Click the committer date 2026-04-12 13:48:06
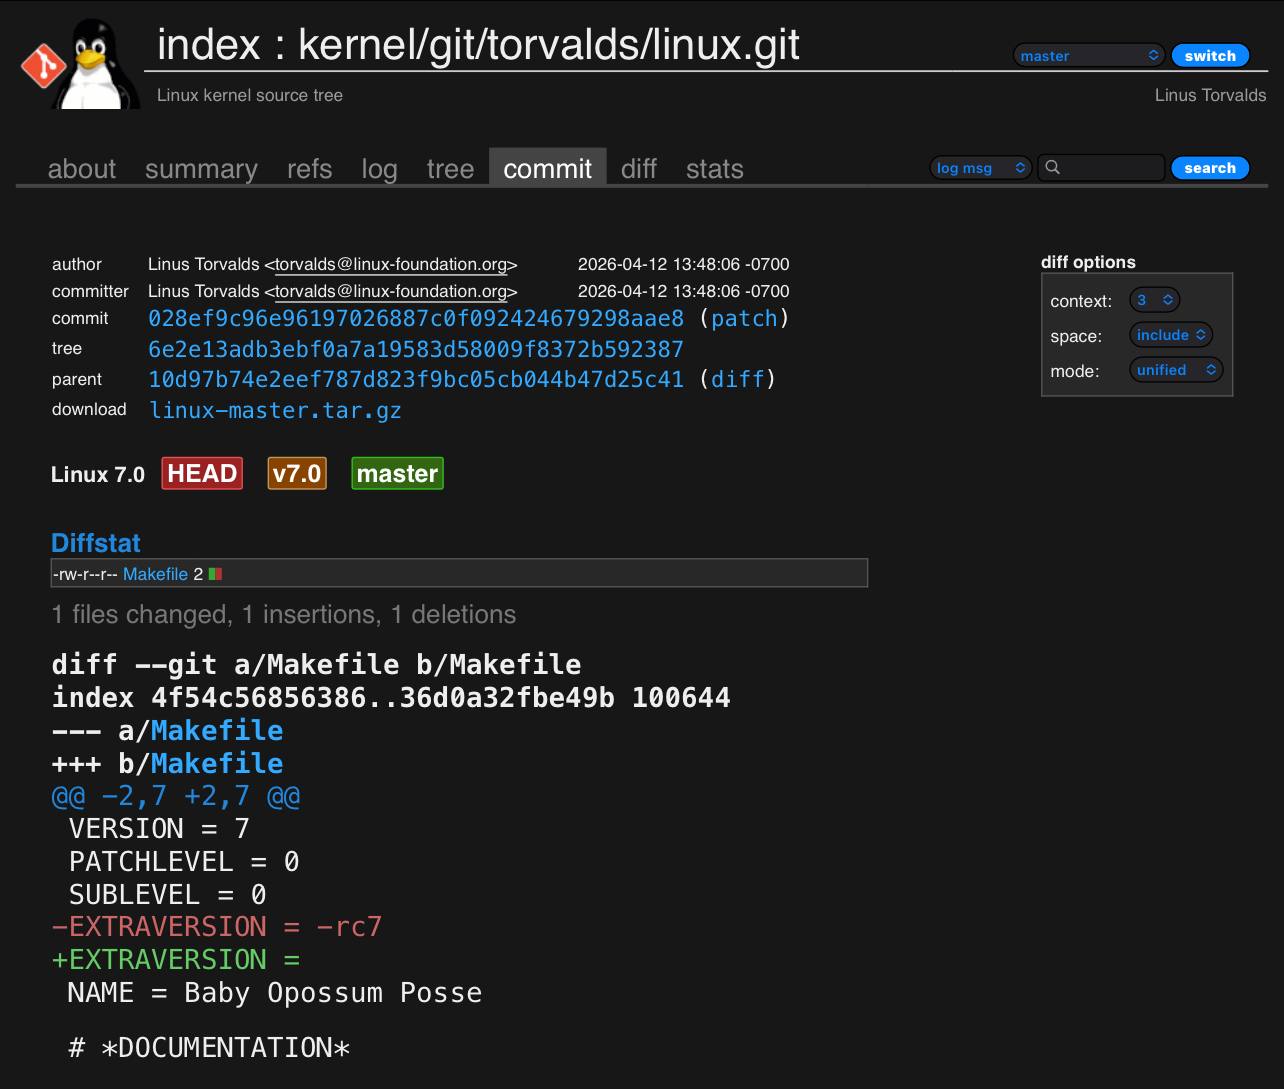Viewport: 1284px width, 1089px height. click(x=684, y=292)
